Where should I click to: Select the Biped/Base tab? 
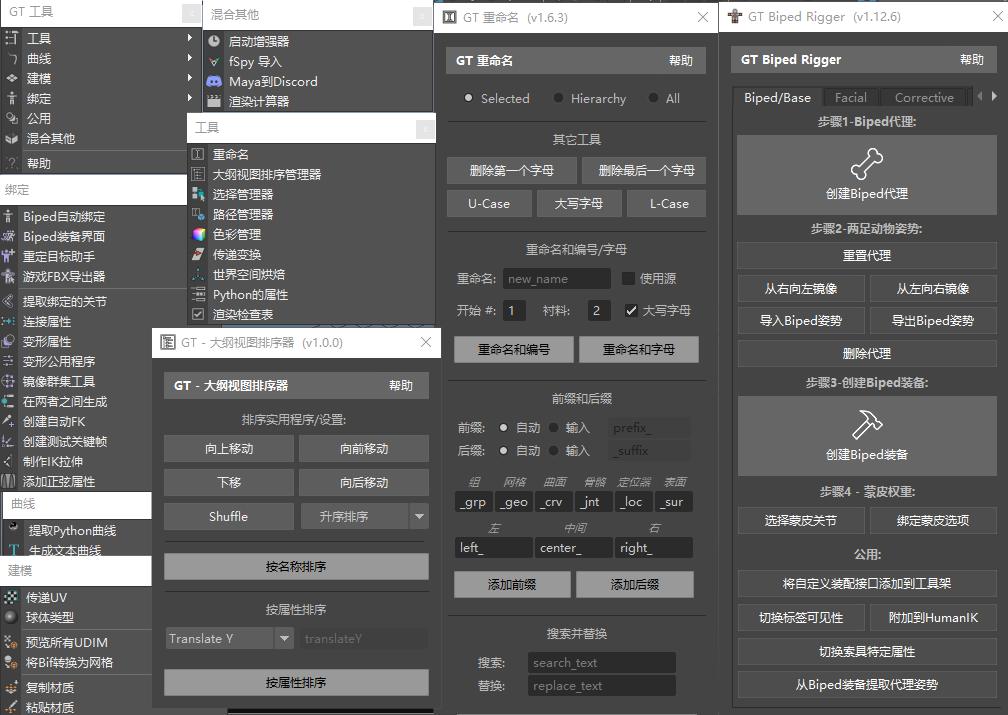[x=777, y=98]
